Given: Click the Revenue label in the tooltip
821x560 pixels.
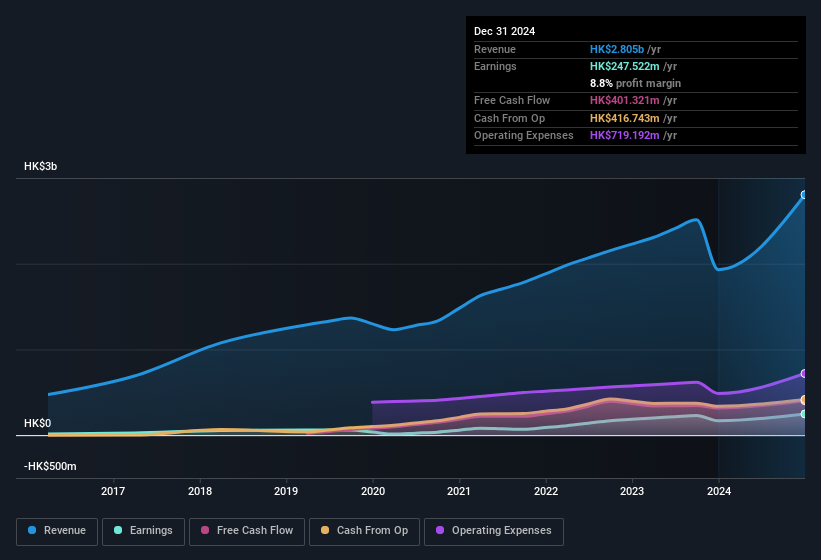Looking at the screenshot, I should tap(495, 49).
